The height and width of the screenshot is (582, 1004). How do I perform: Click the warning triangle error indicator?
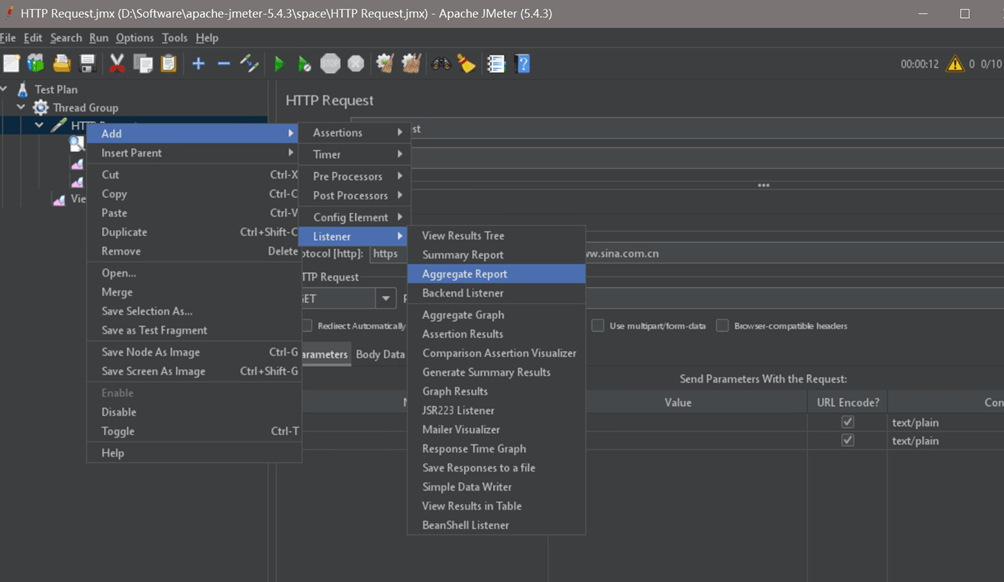[x=955, y=64]
